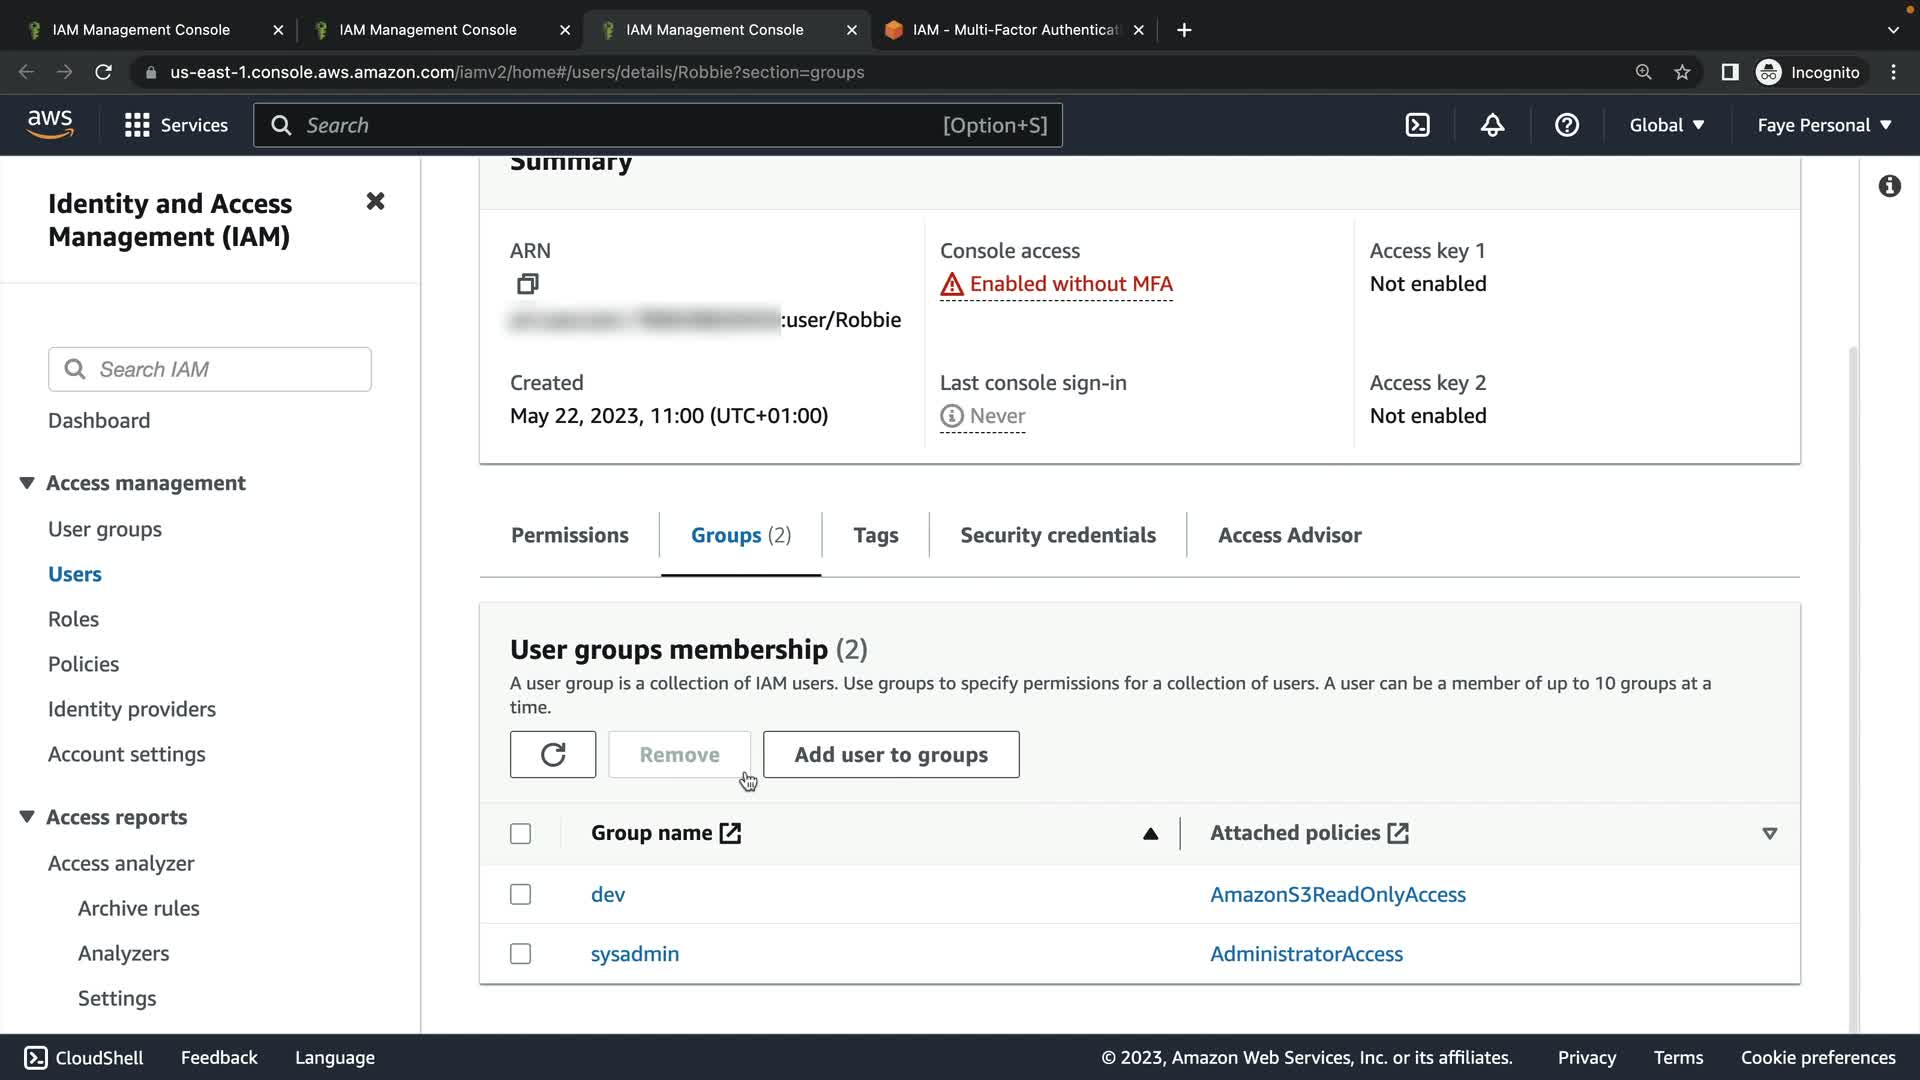Copy the ARN with the copy icon
The width and height of the screenshot is (1920, 1080).
tap(527, 284)
